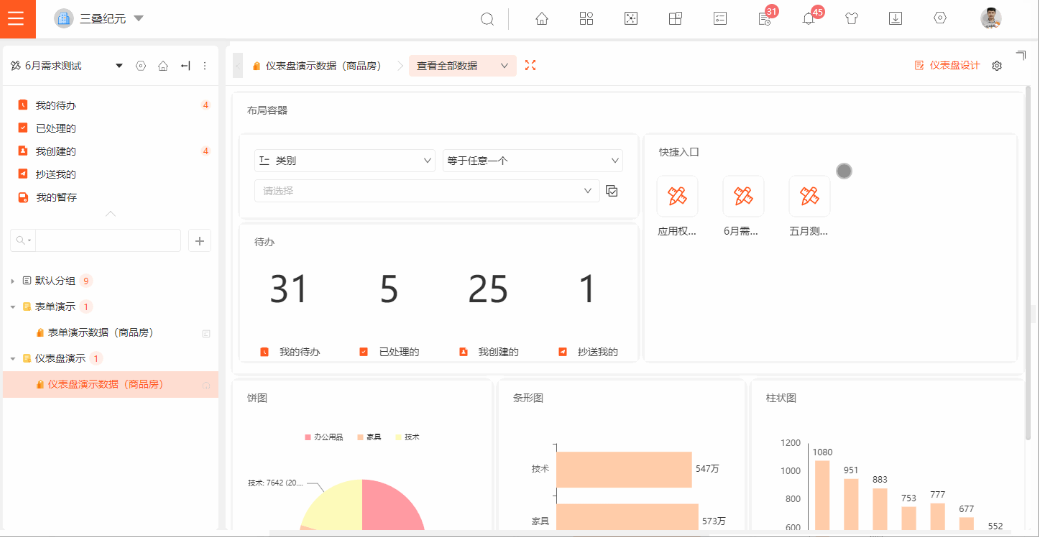
Task: Open the four-squares app grid icon
Action: pos(586,19)
